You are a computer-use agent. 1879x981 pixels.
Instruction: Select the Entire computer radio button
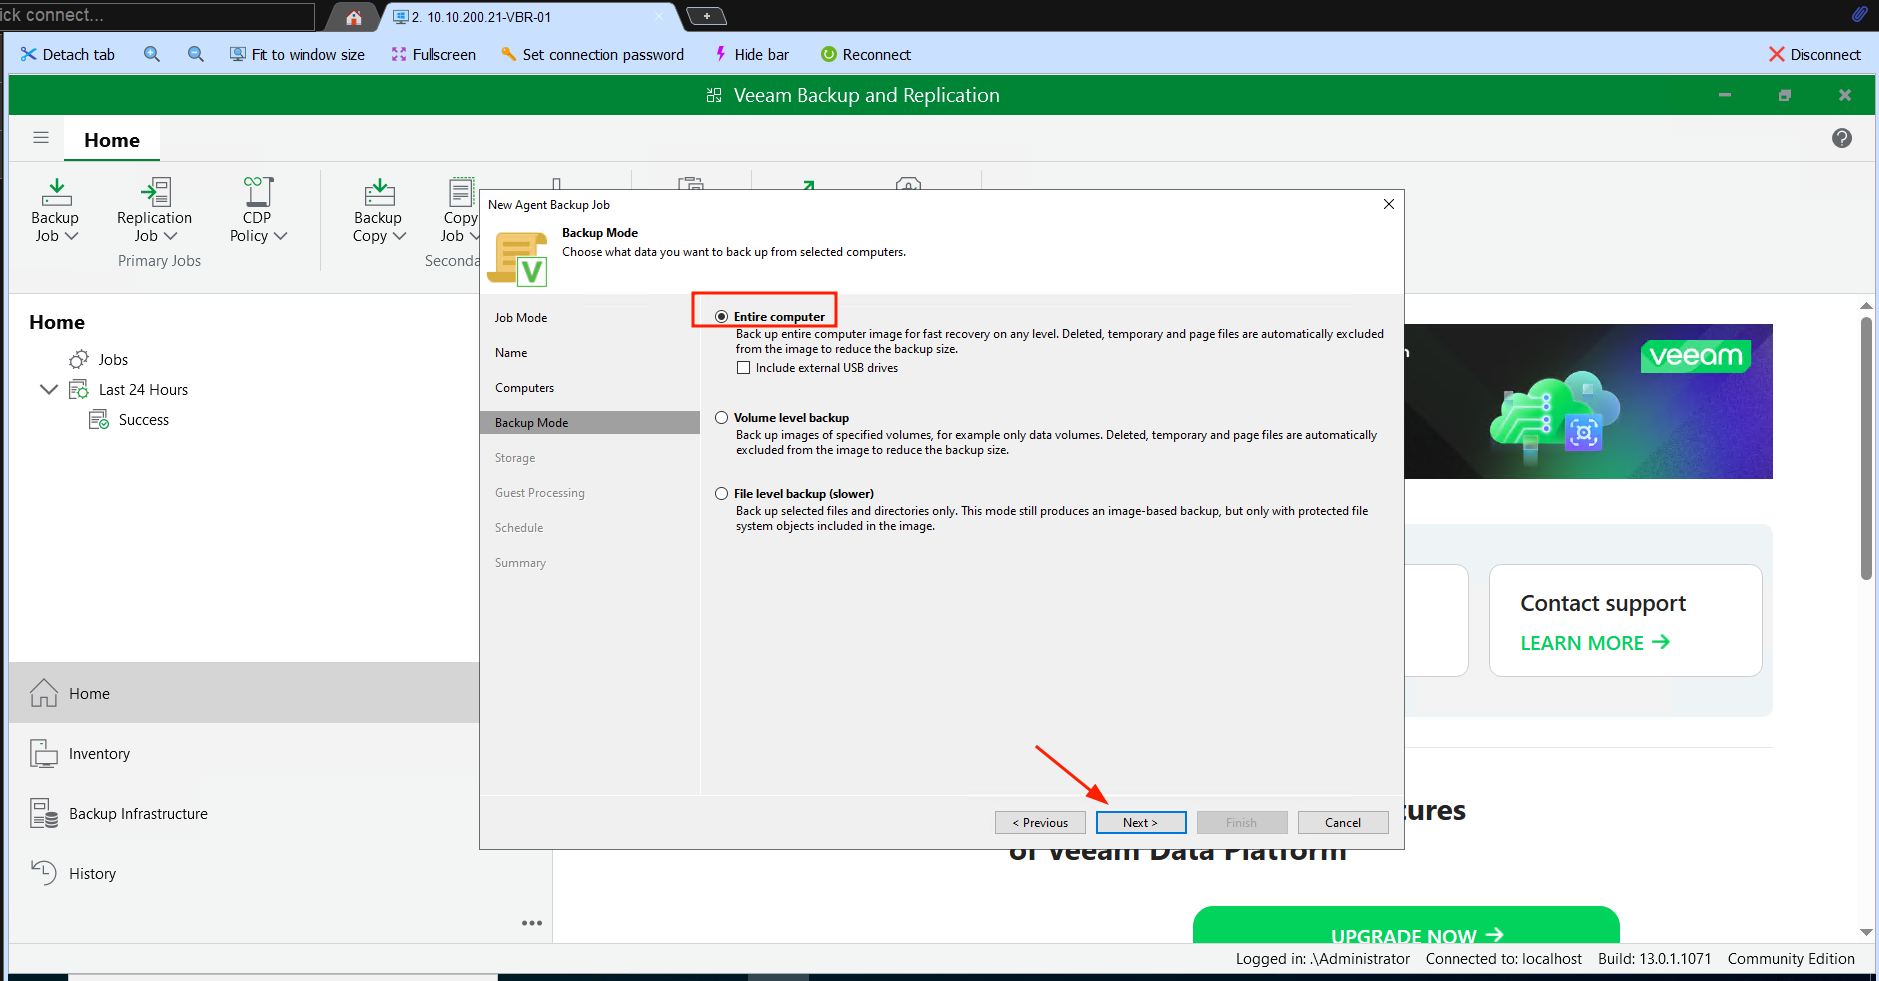click(x=721, y=316)
